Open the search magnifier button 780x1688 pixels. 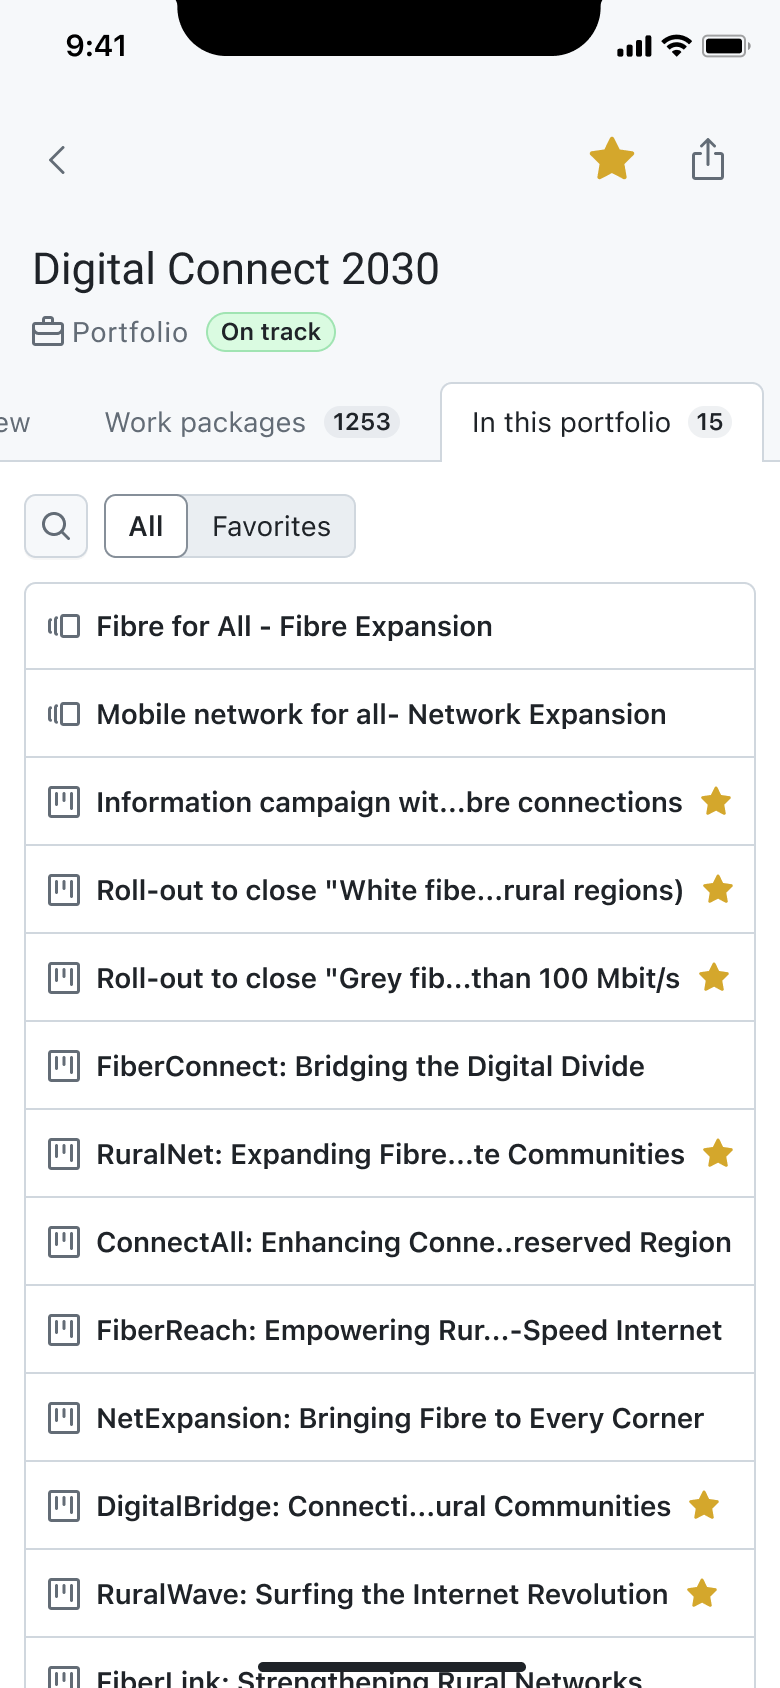point(56,526)
